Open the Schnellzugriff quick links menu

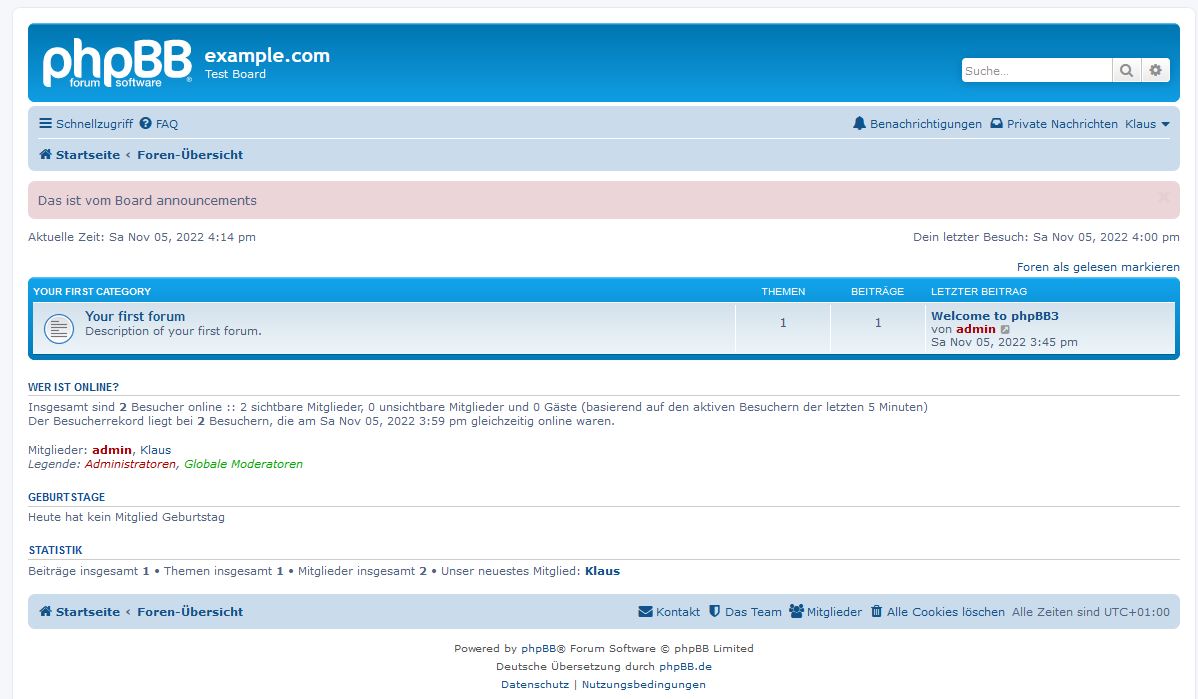pyautogui.click(x=86, y=124)
